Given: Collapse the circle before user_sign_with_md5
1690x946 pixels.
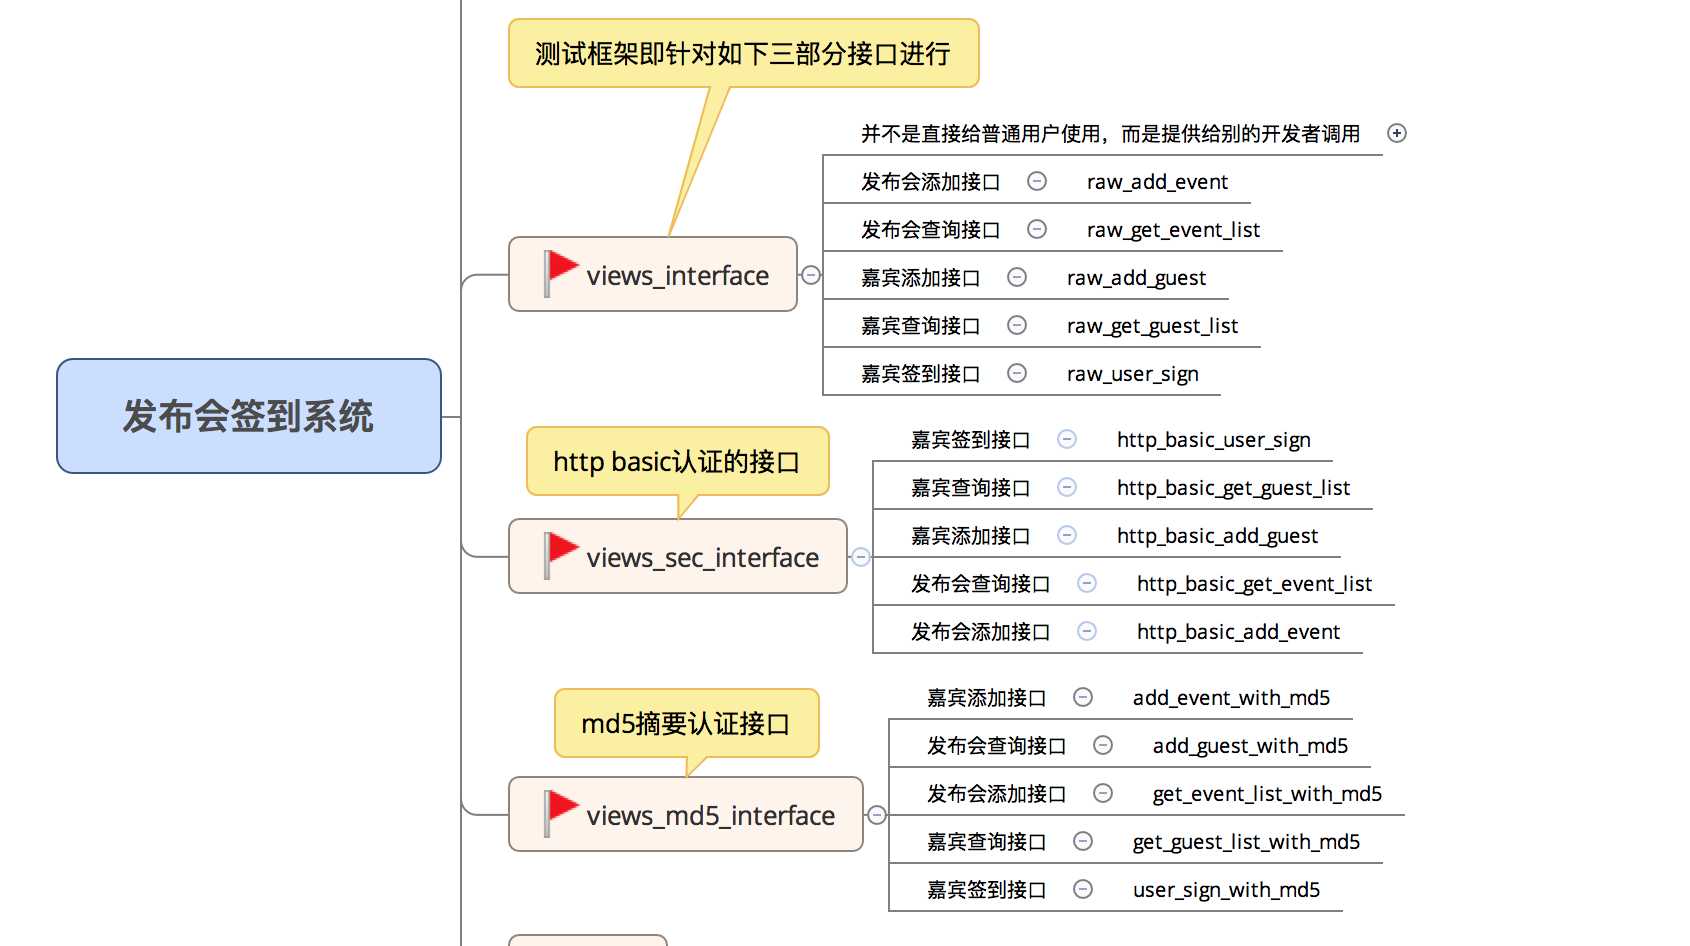Looking at the screenshot, I should pos(1083,889).
